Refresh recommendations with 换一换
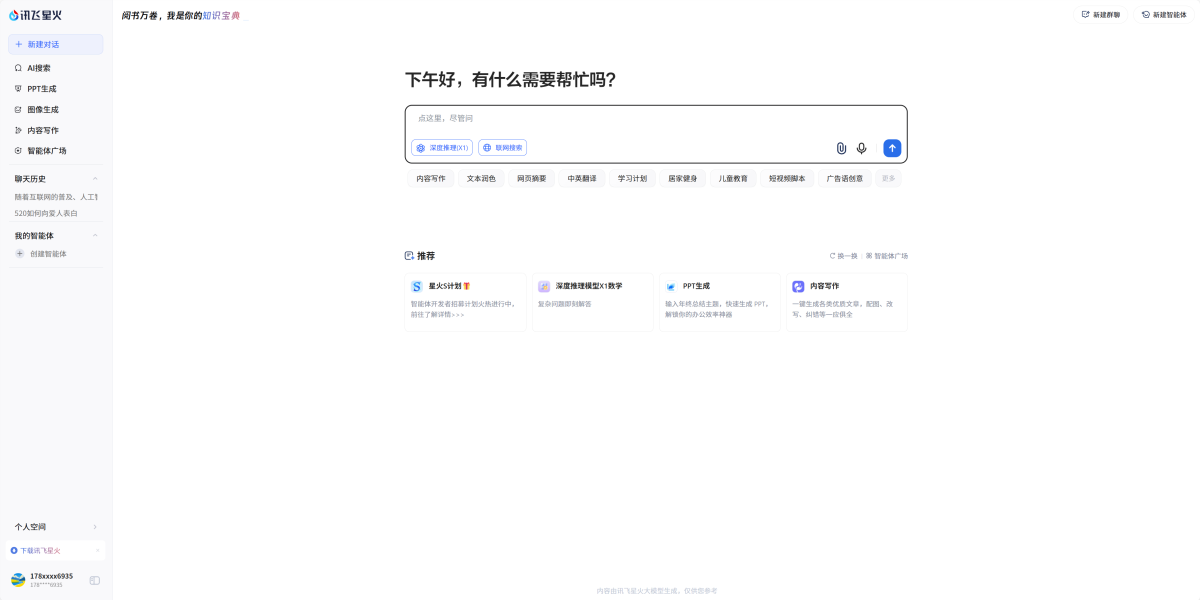Viewport: 1200px width, 600px height. (x=844, y=256)
